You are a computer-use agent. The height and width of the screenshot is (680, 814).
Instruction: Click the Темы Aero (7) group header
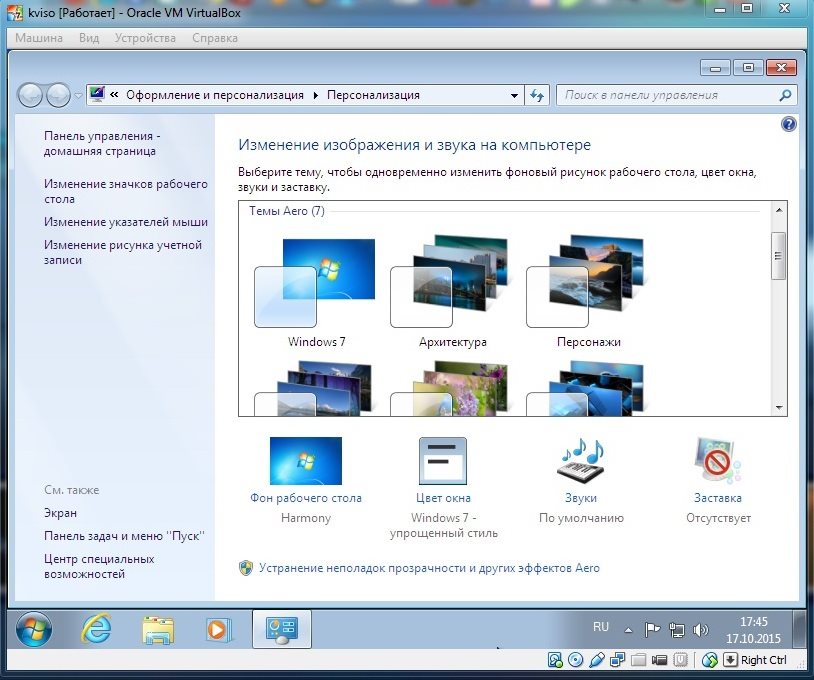coord(287,211)
